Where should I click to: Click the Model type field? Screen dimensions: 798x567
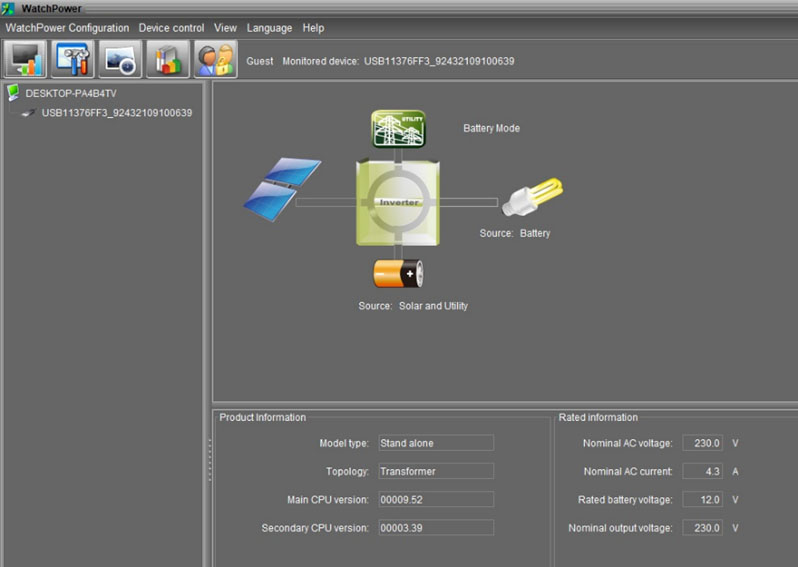point(435,443)
